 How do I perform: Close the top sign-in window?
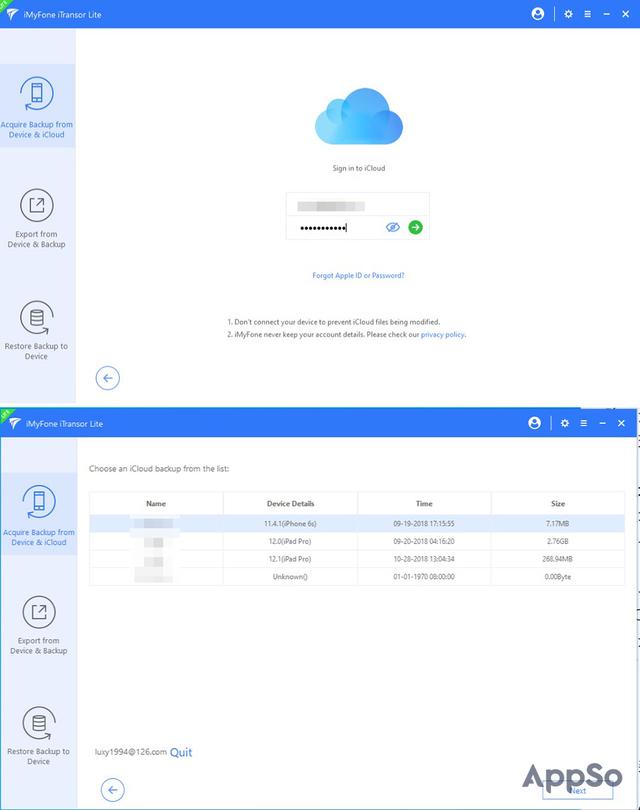[626, 14]
